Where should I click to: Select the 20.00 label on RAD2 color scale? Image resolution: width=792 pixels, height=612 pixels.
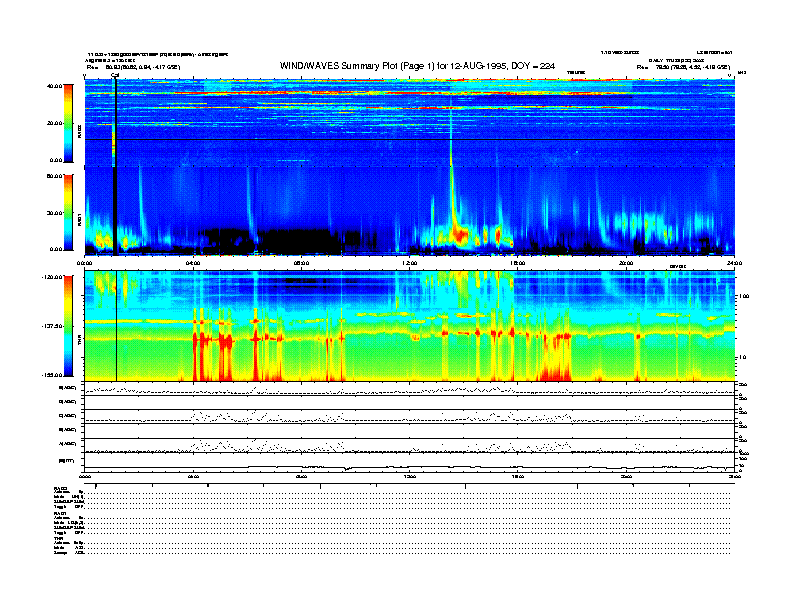54,123
